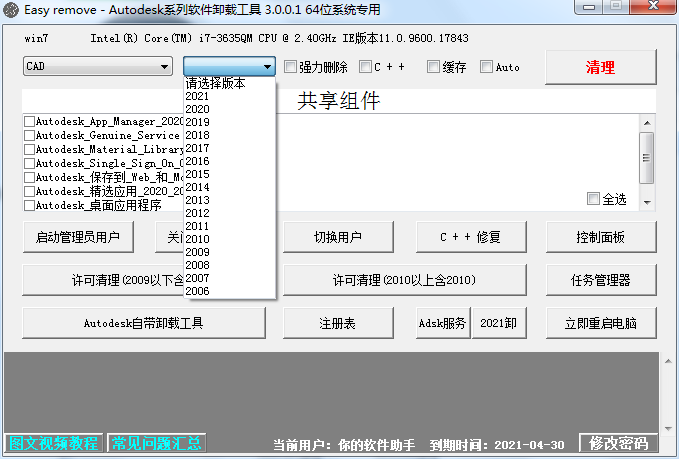Open 图文视频教程 tutorial link
679x459 pixels.
[54, 443]
